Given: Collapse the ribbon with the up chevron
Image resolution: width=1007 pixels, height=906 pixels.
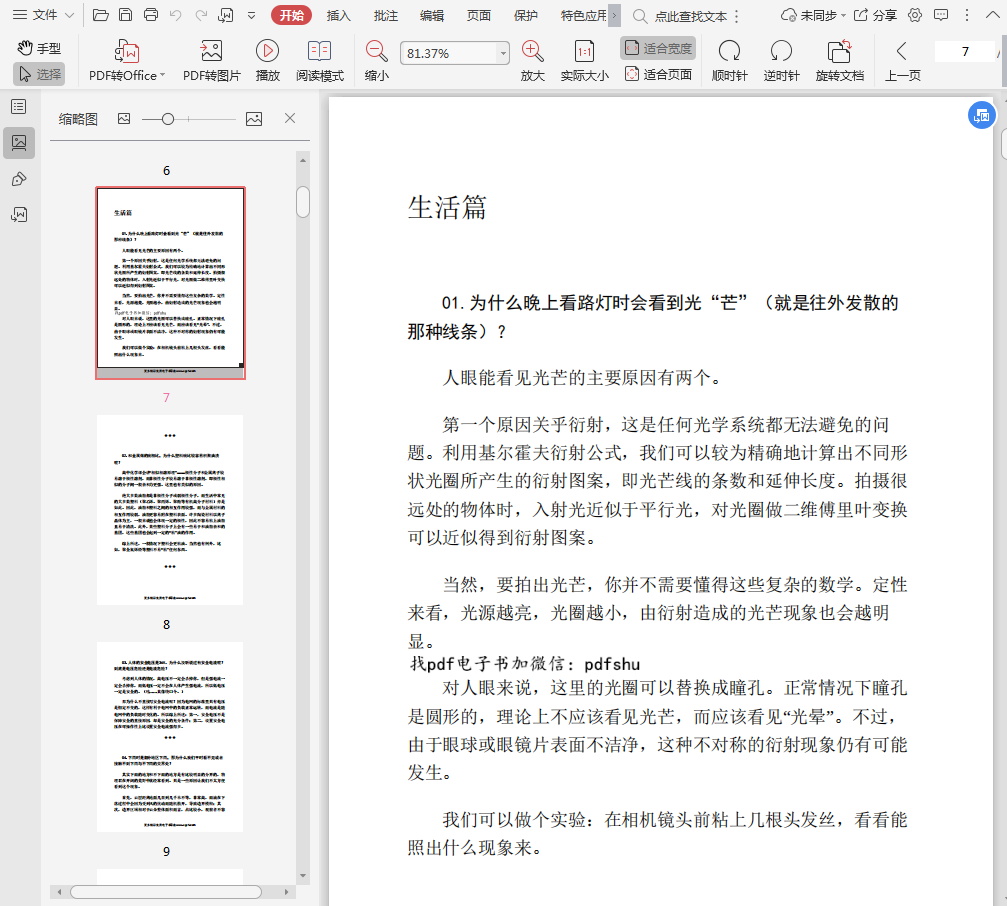Looking at the screenshot, I should [992, 15].
